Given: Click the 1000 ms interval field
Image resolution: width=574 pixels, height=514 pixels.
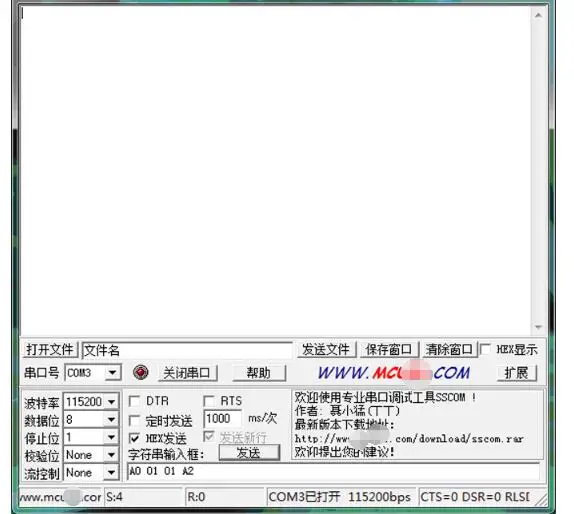Looking at the screenshot, I should 222,418.
